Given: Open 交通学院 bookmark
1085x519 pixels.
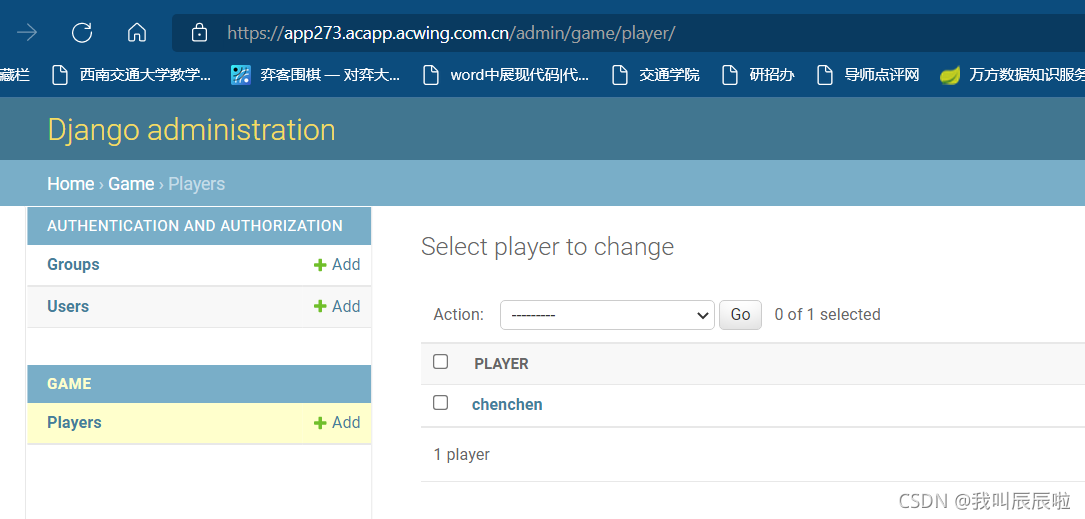Looking at the screenshot, I should [x=655, y=75].
